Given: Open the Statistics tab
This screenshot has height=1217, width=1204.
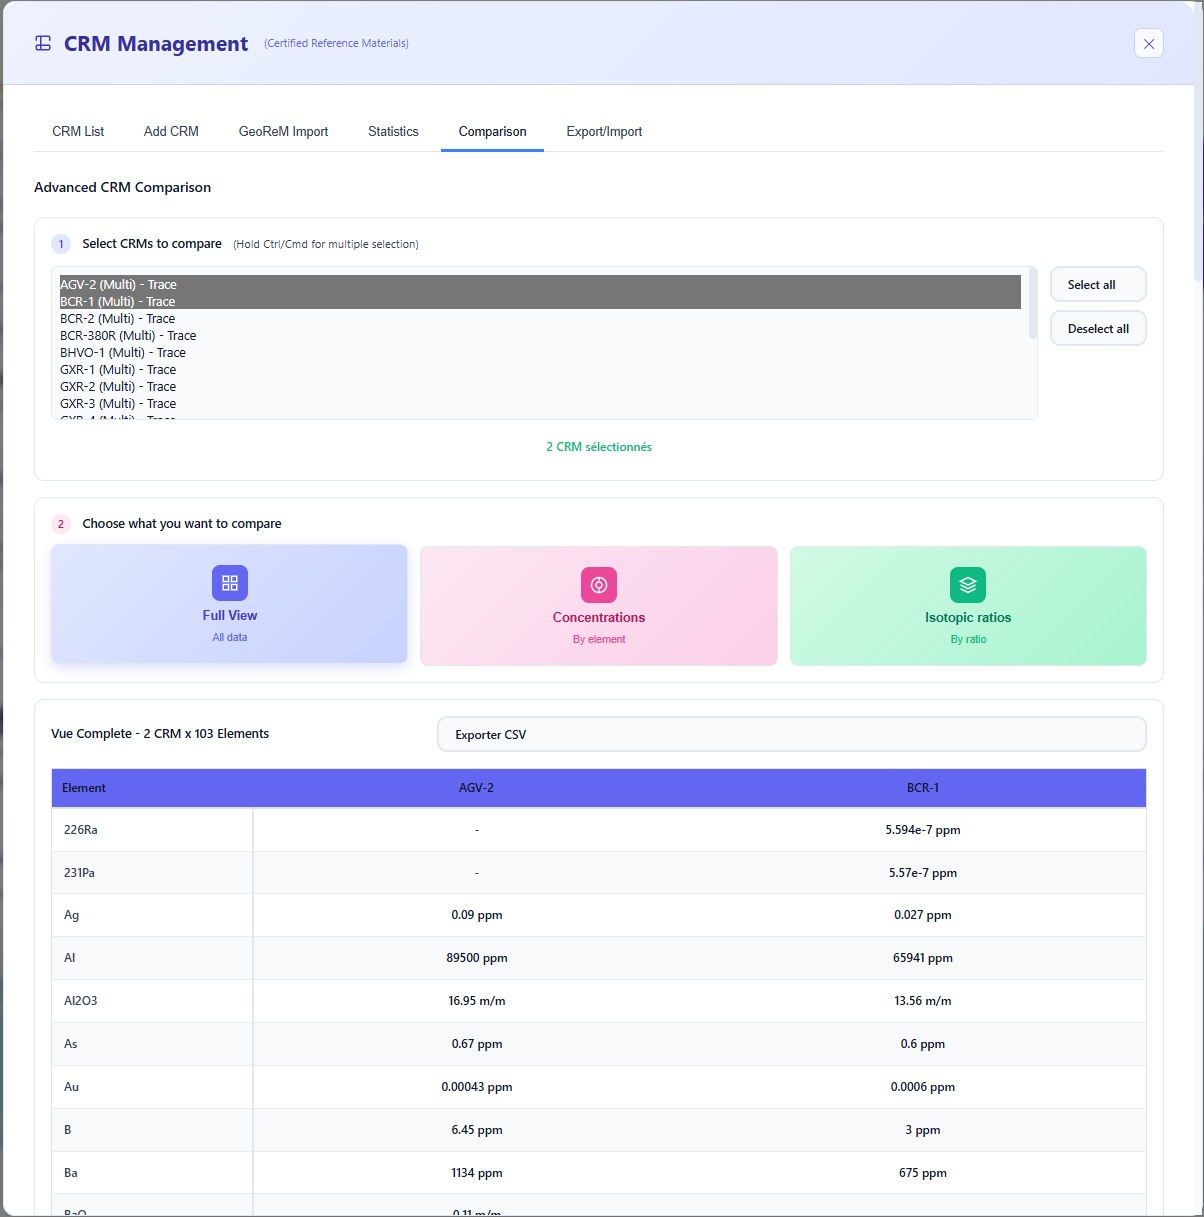Looking at the screenshot, I should (393, 131).
